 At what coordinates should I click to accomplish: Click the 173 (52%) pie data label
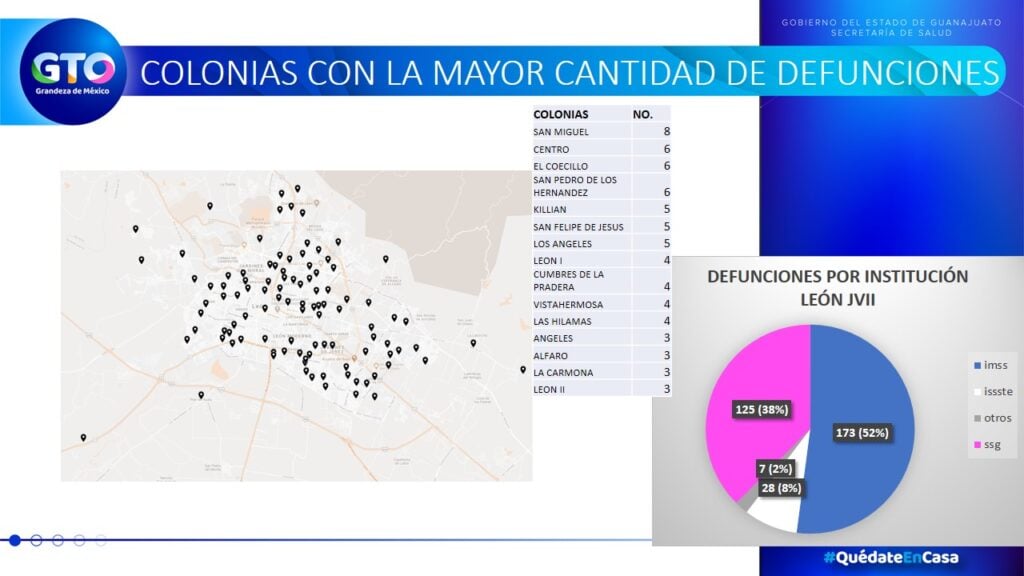click(860, 433)
